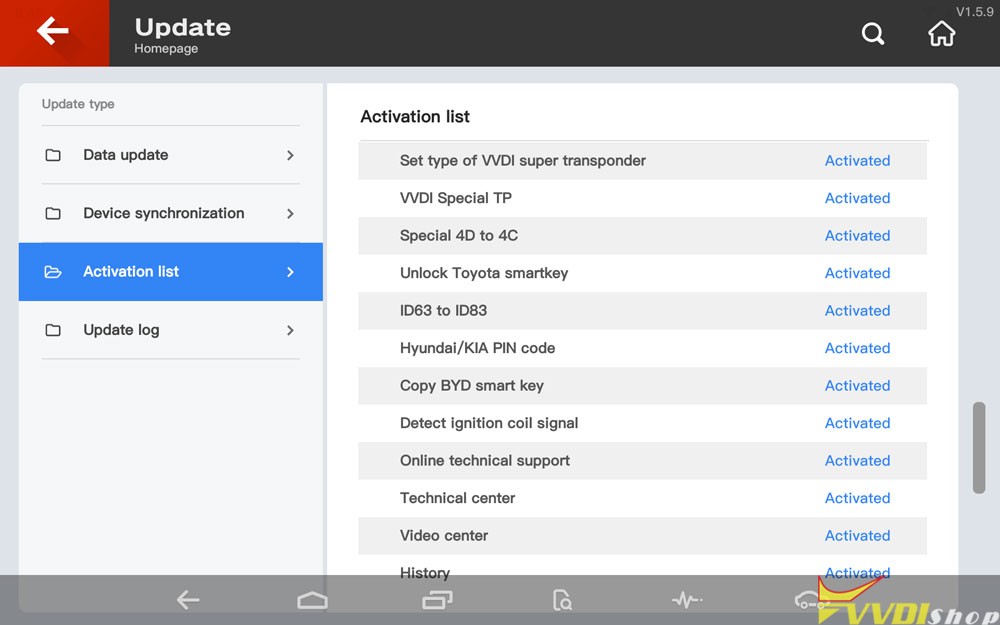
Task: Click 'Homepage' breadcrumb under Update title
Action: (166, 49)
